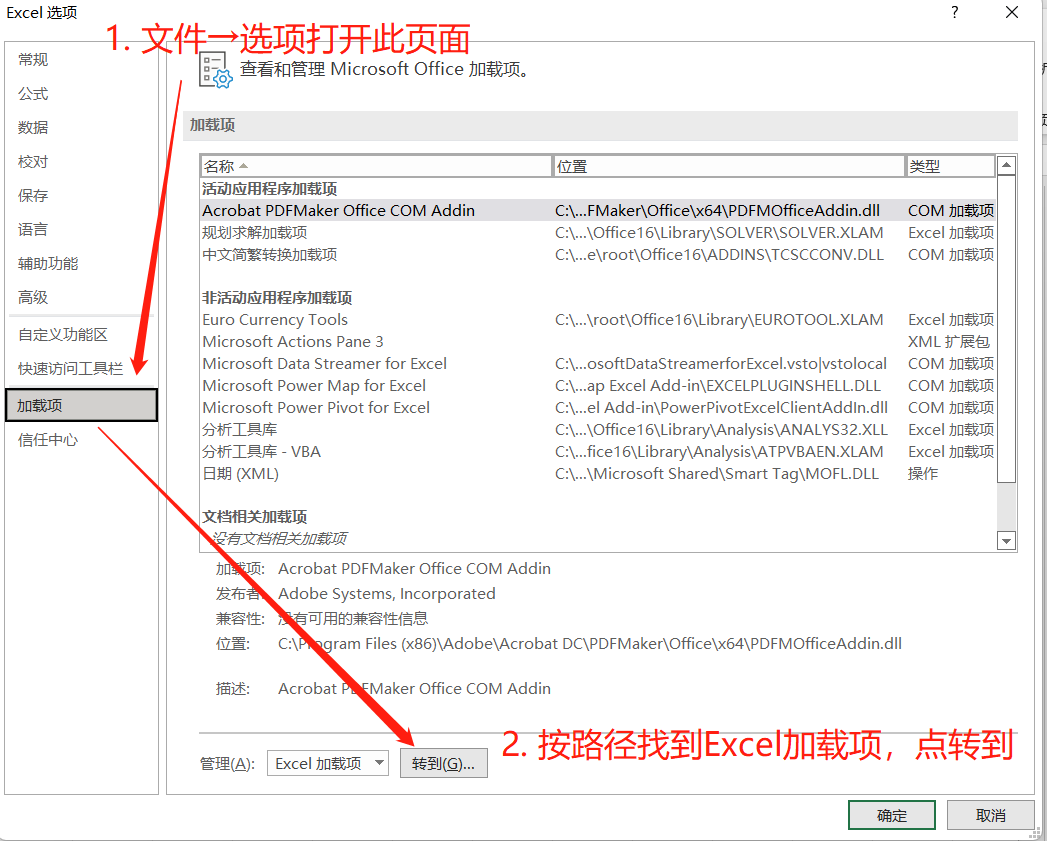This screenshot has width=1047, height=841.
Task: Click the 操作 type cell
Action: (x=923, y=474)
